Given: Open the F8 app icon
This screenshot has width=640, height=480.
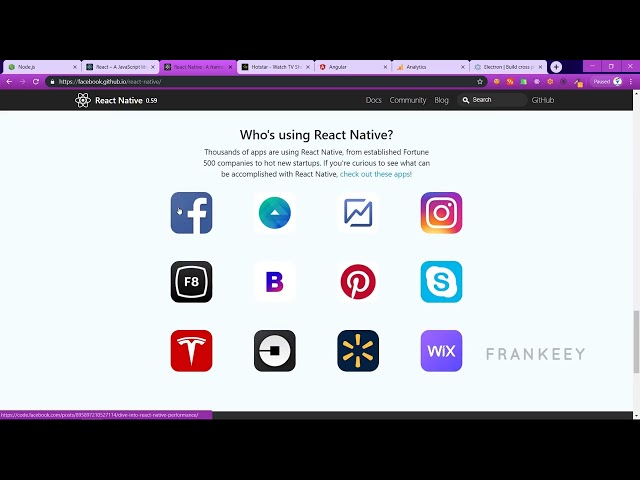Looking at the screenshot, I should tap(191, 282).
